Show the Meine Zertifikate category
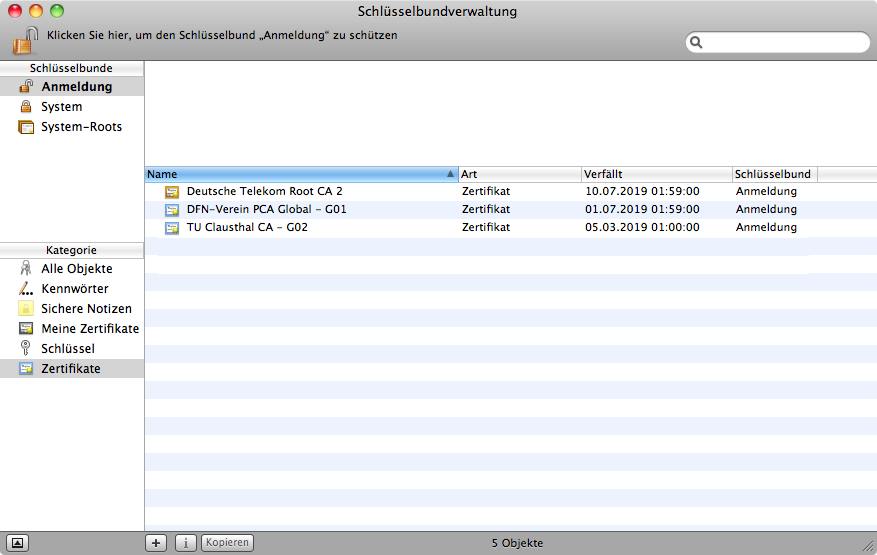 [89, 329]
